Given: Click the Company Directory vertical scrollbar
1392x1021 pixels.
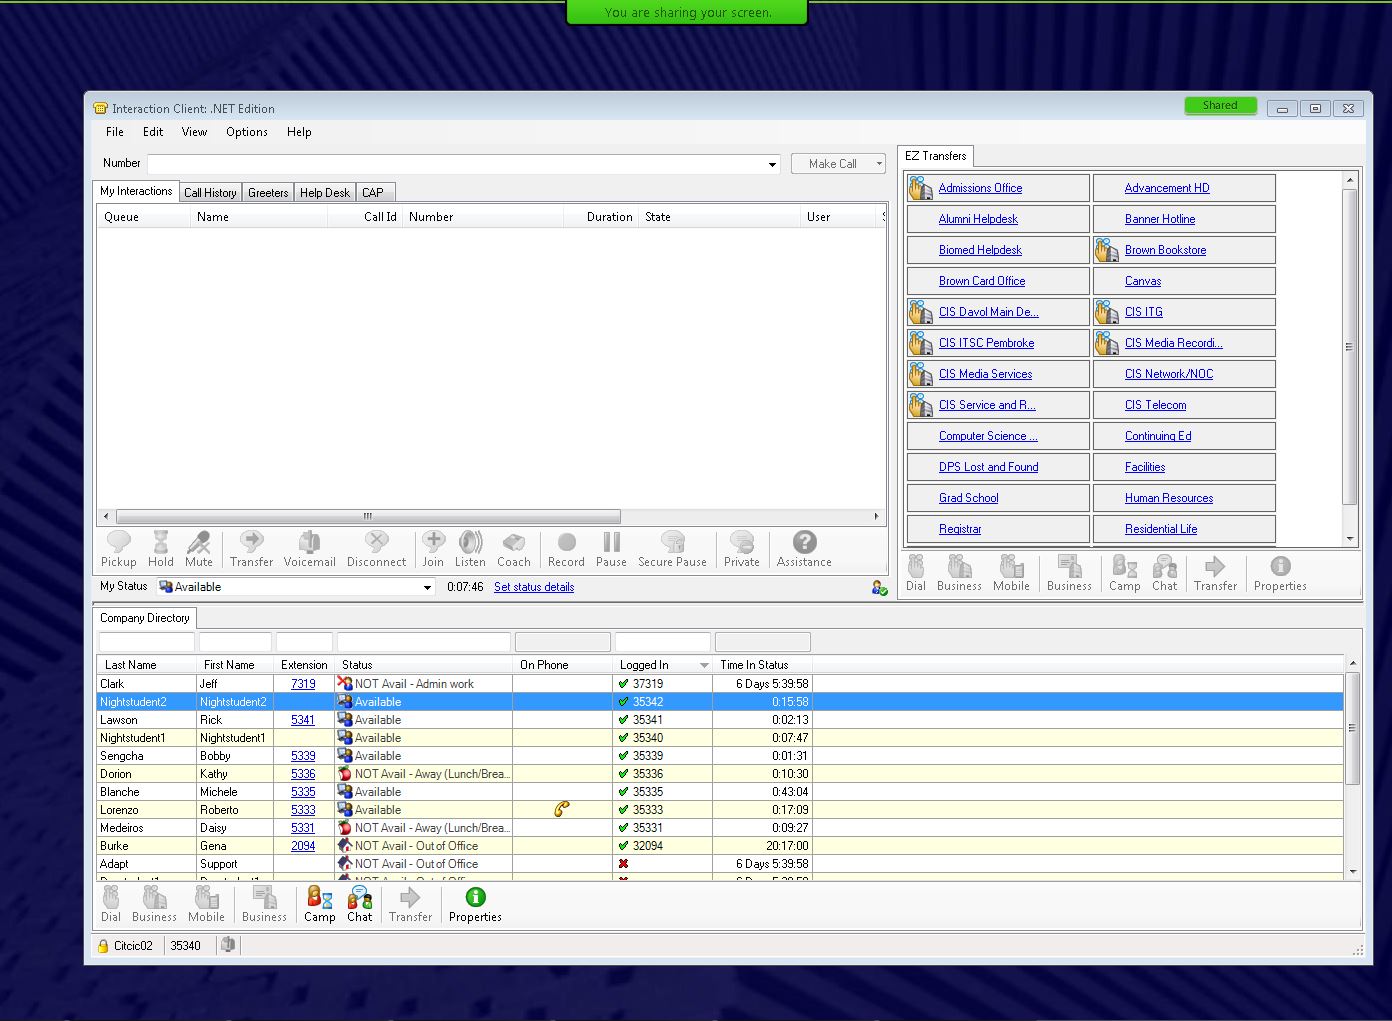Looking at the screenshot, I should click(1353, 728).
